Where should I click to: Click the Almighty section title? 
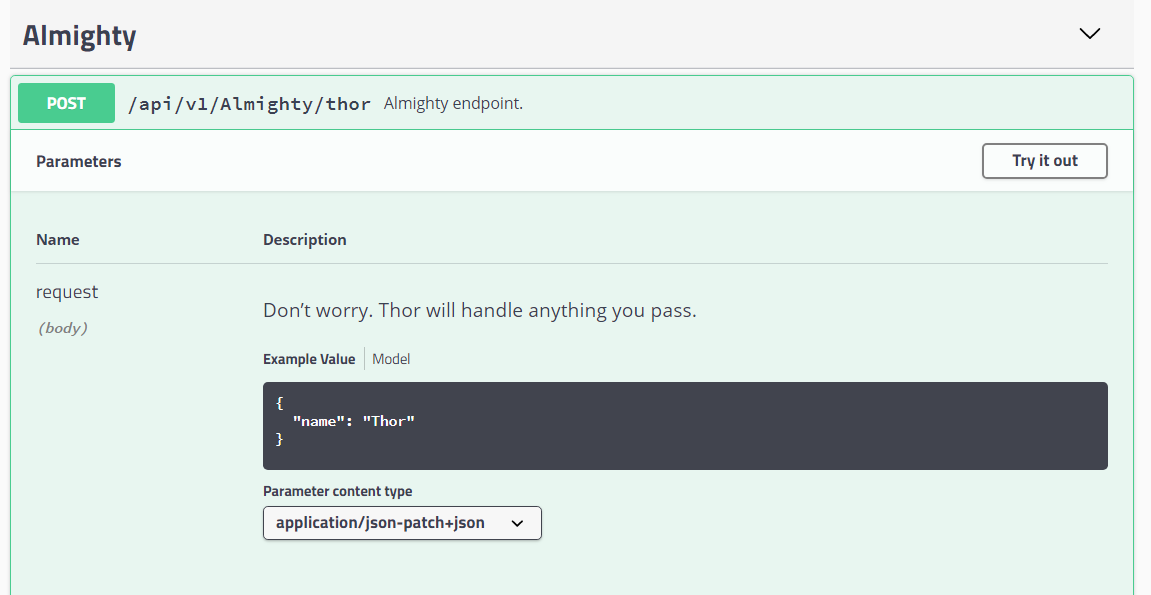coord(79,35)
